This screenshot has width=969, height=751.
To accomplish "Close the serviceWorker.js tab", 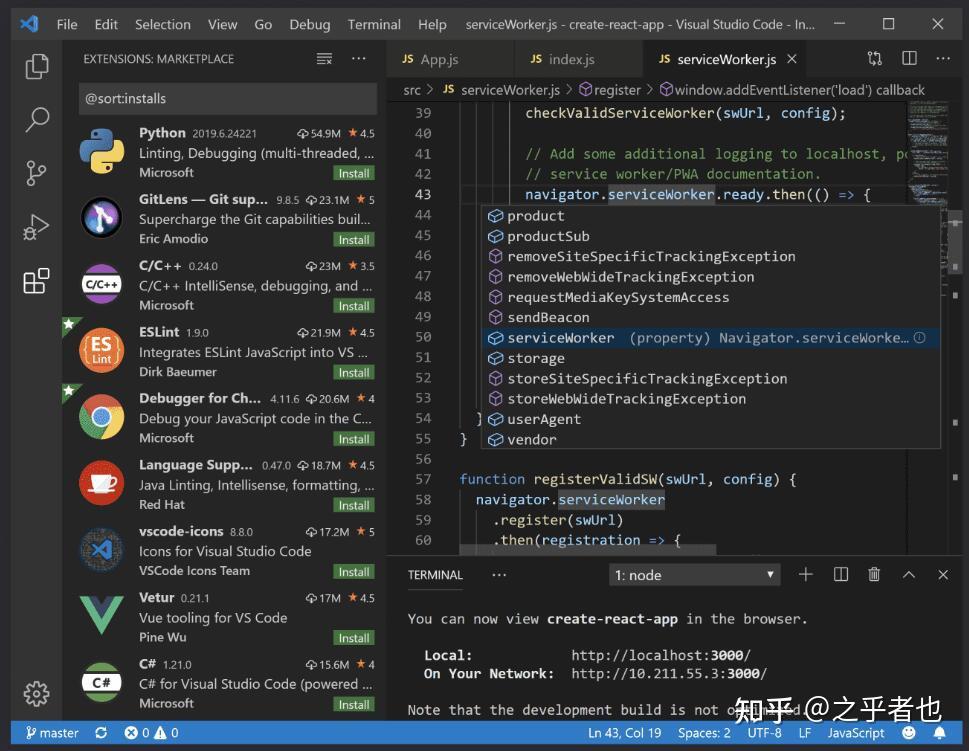I will pyautogui.click(x=792, y=59).
